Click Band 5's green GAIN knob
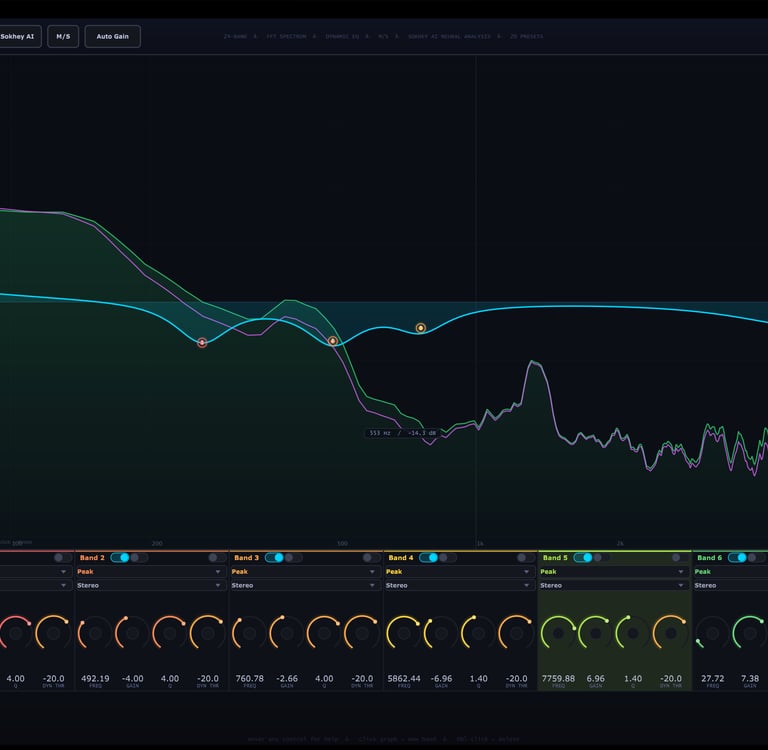 (x=595, y=633)
